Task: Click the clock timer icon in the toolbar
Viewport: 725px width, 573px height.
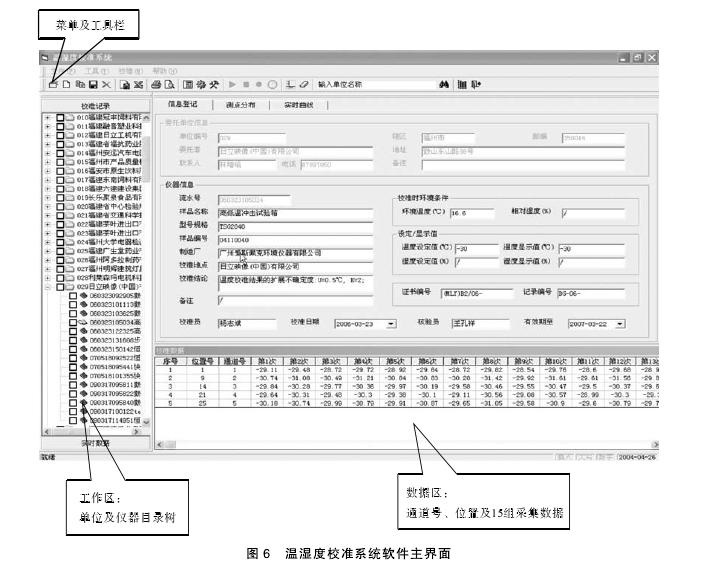Action: coord(272,84)
